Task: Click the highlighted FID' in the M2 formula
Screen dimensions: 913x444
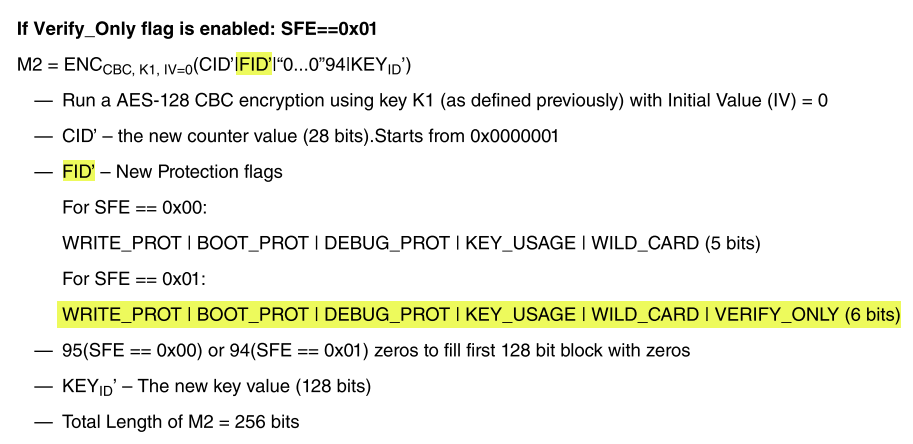Action: (x=255, y=65)
